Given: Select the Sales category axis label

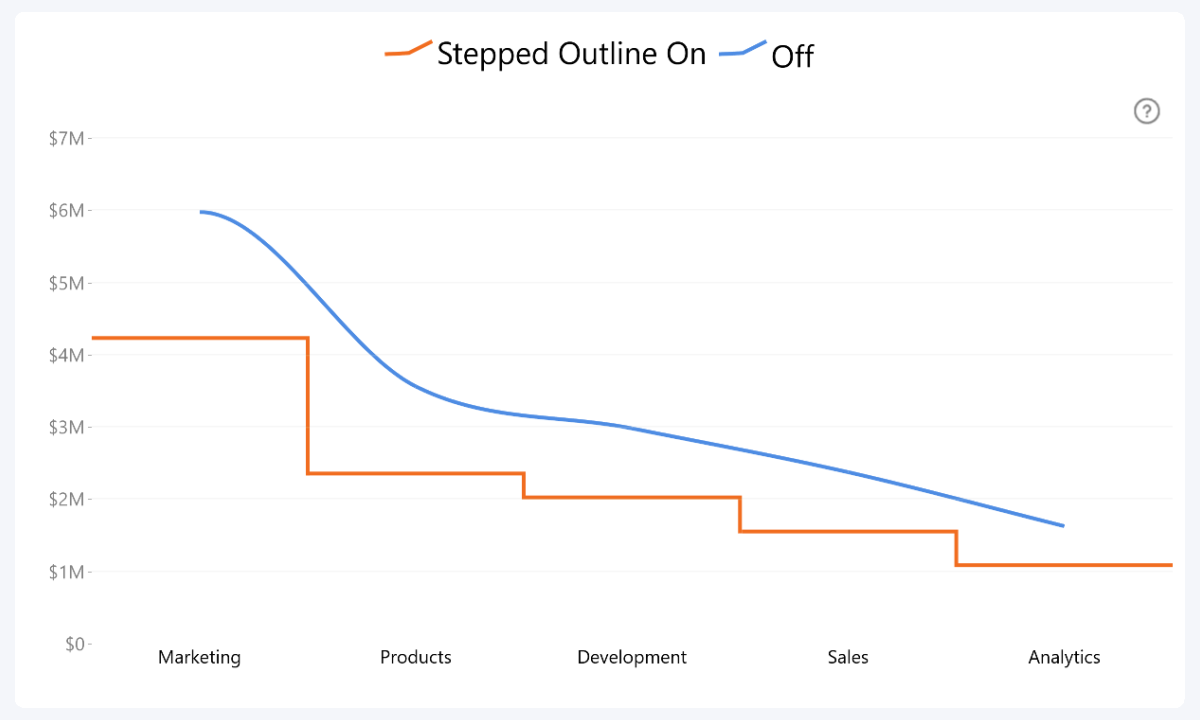Looking at the screenshot, I should coord(848,657).
